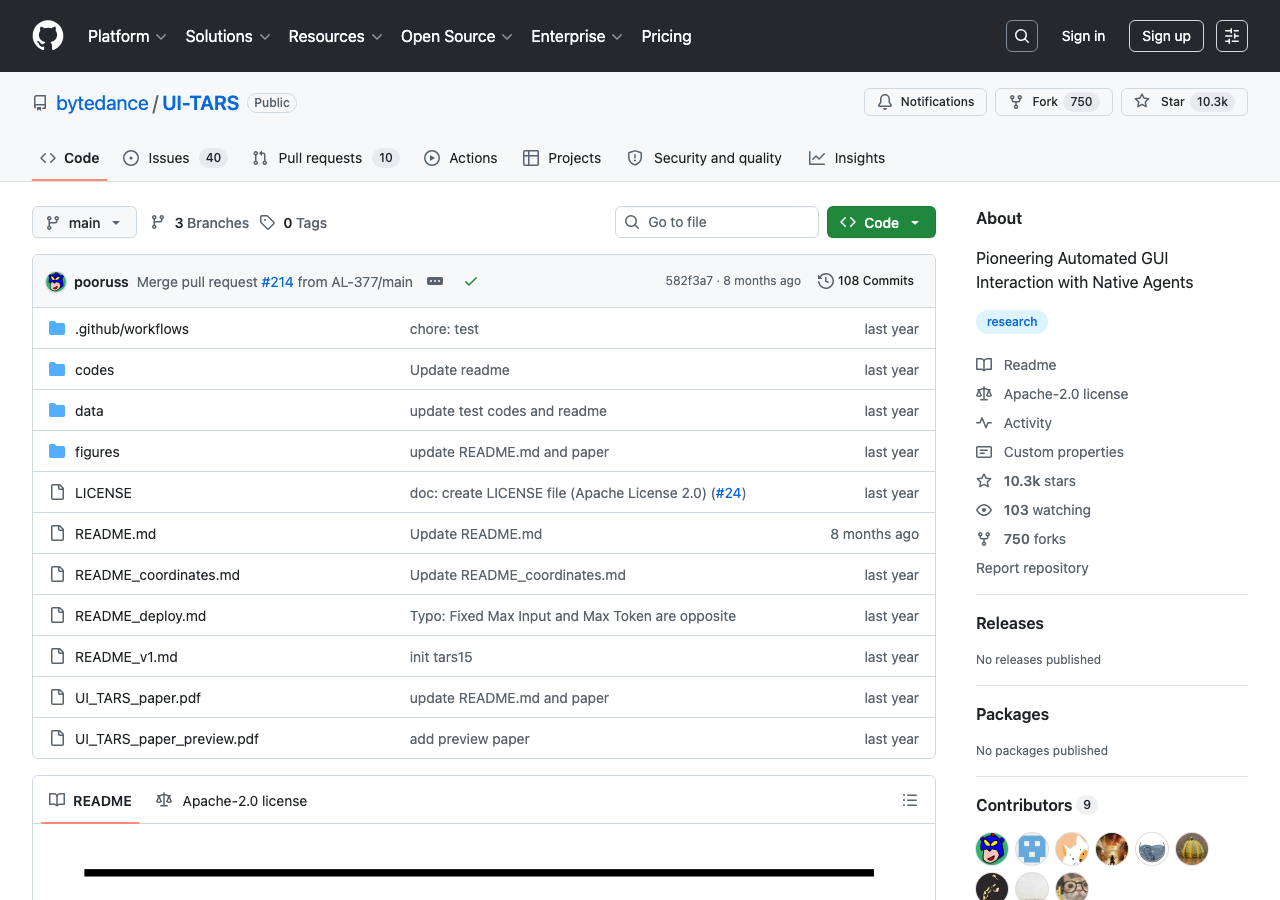
Task: Select the README tab in file viewer
Action: 90,801
